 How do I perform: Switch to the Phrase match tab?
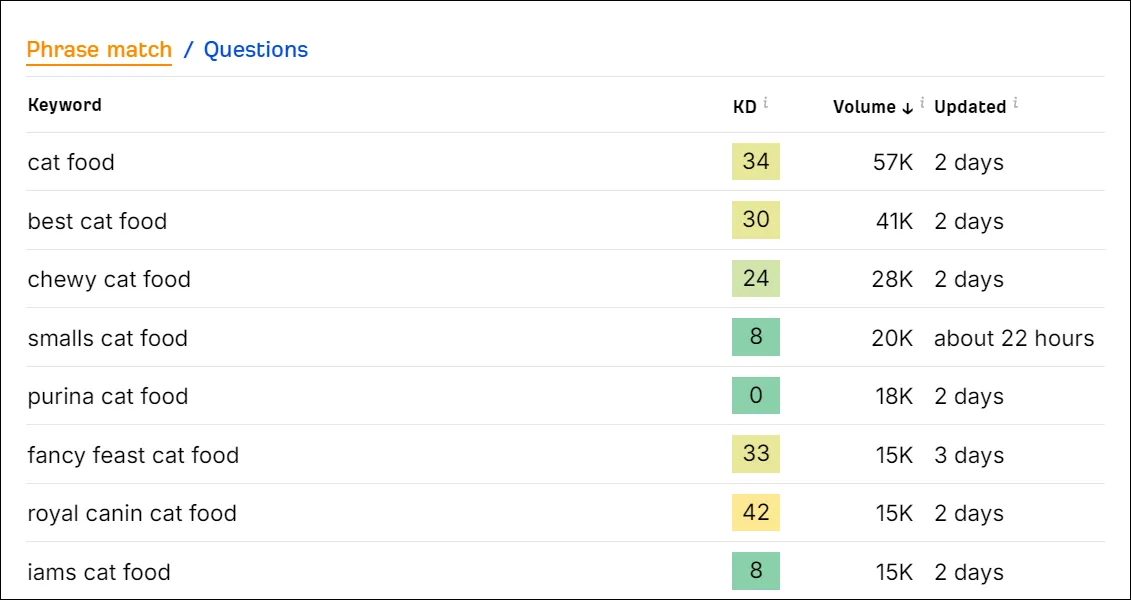tap(100, 50)
